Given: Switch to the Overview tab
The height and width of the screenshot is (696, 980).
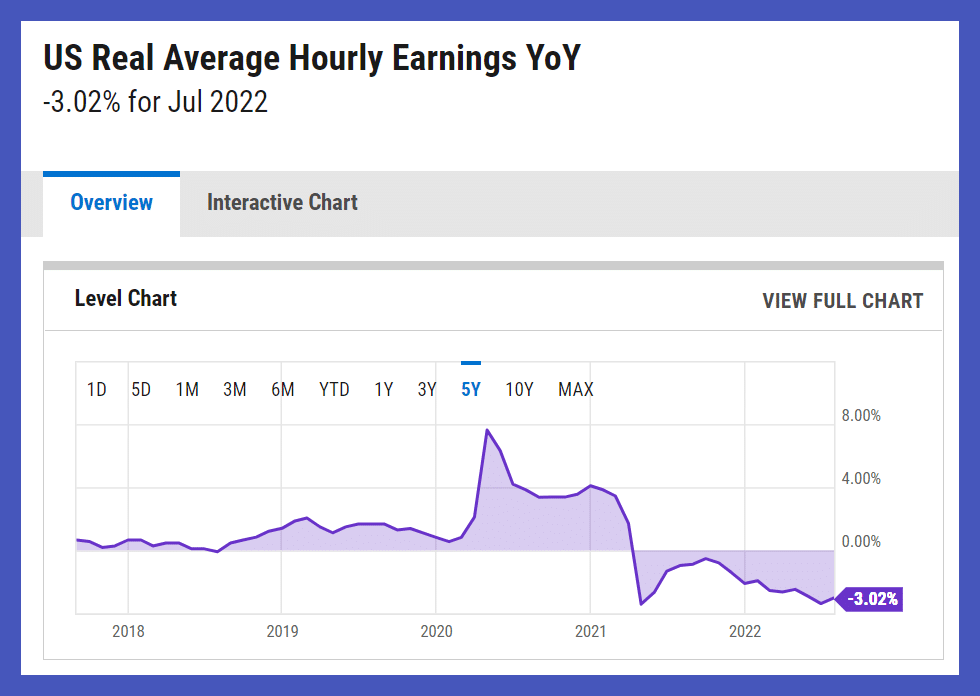Looking at the screenshot, I should click(111, 203).
